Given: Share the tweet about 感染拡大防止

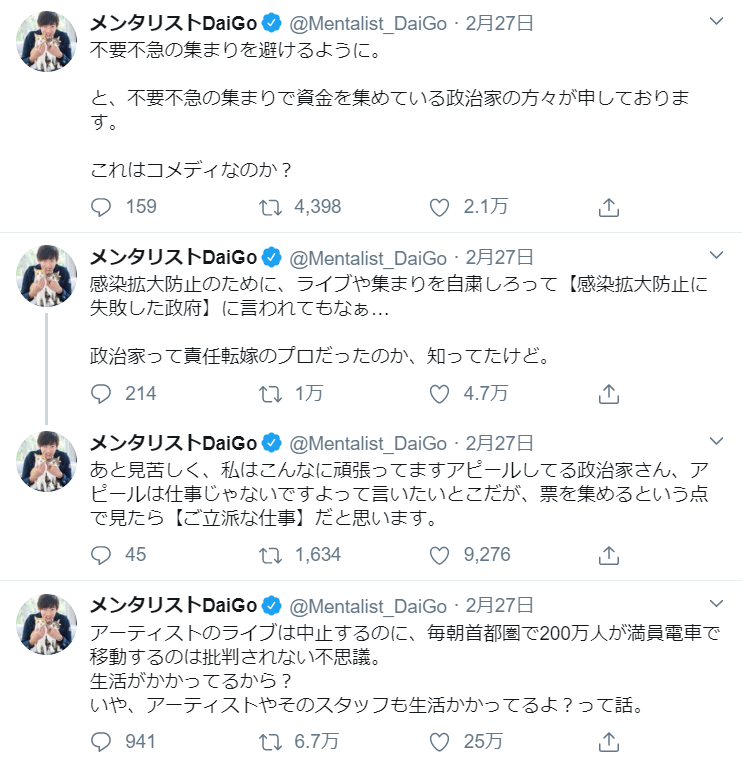Looking at the screenshot, I should pos(608,393).
